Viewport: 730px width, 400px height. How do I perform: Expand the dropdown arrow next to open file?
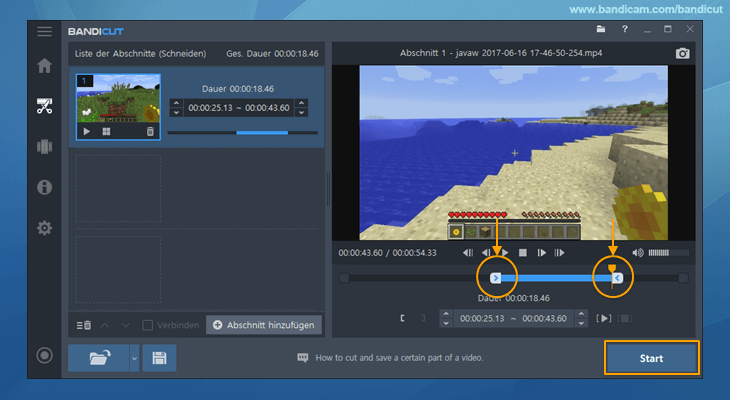135,358
